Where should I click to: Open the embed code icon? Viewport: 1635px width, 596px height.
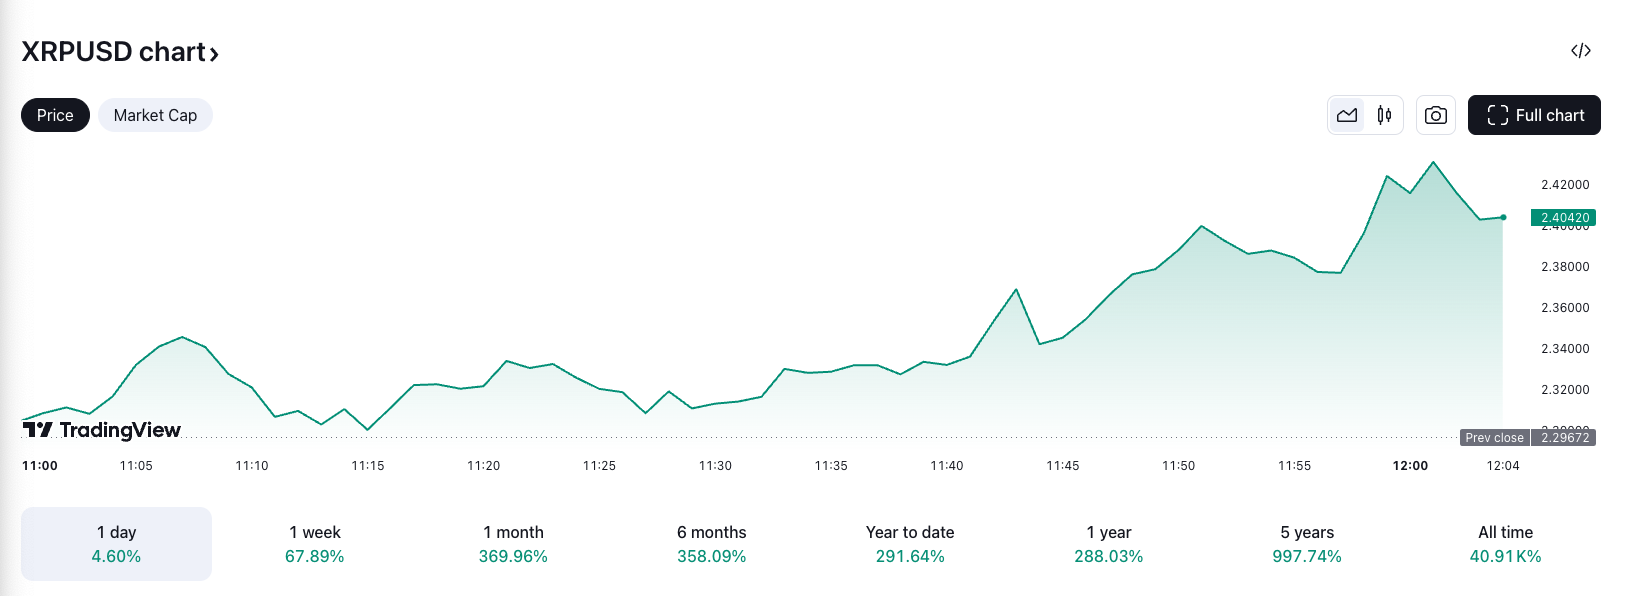1580,51
